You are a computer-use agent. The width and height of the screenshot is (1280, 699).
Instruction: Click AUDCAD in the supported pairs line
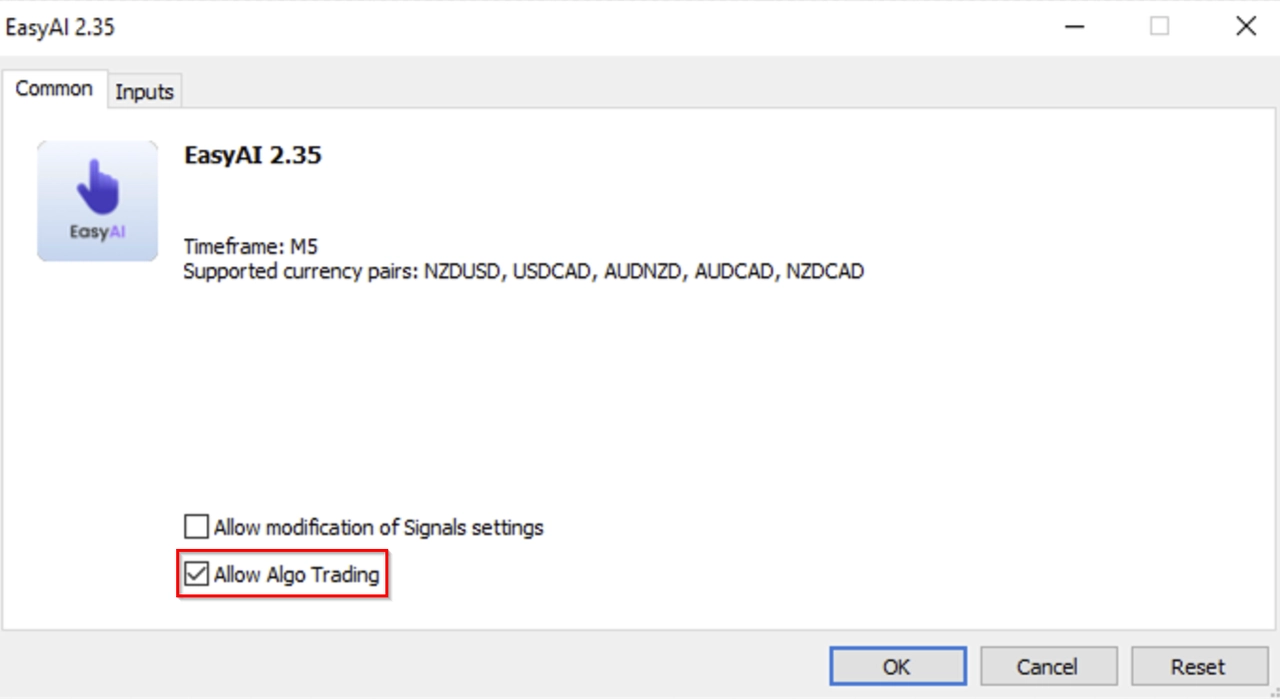734,271
